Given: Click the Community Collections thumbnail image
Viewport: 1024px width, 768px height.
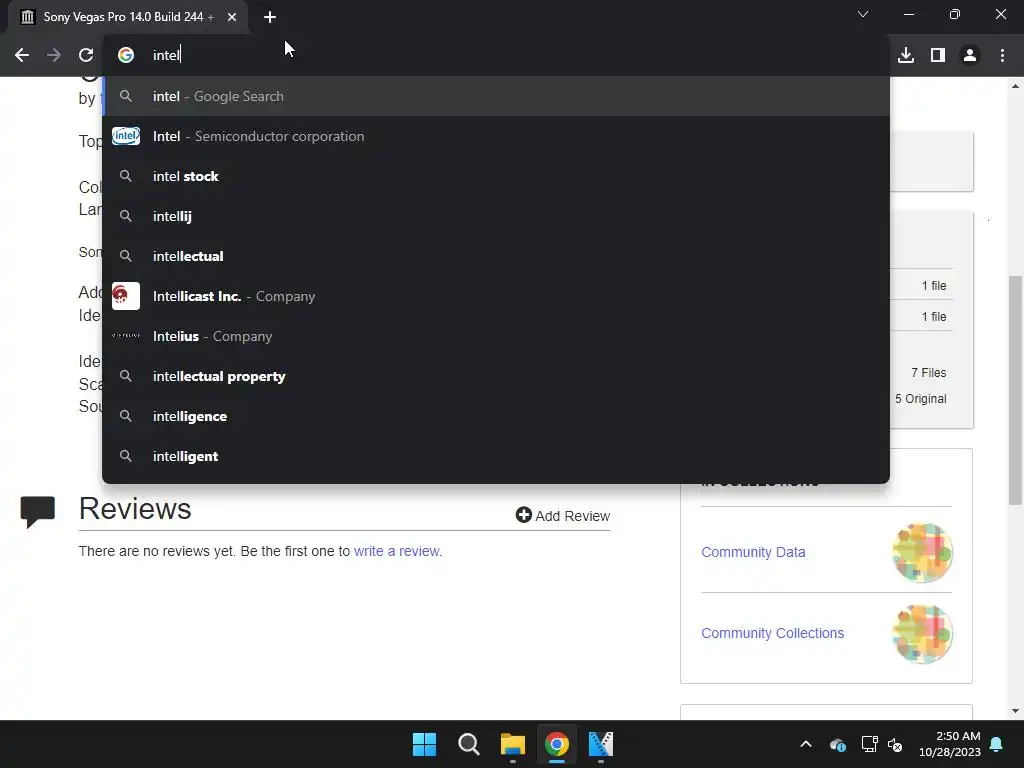Looking at the screenshot, I should pyautogui.click(x=922, y=633).
